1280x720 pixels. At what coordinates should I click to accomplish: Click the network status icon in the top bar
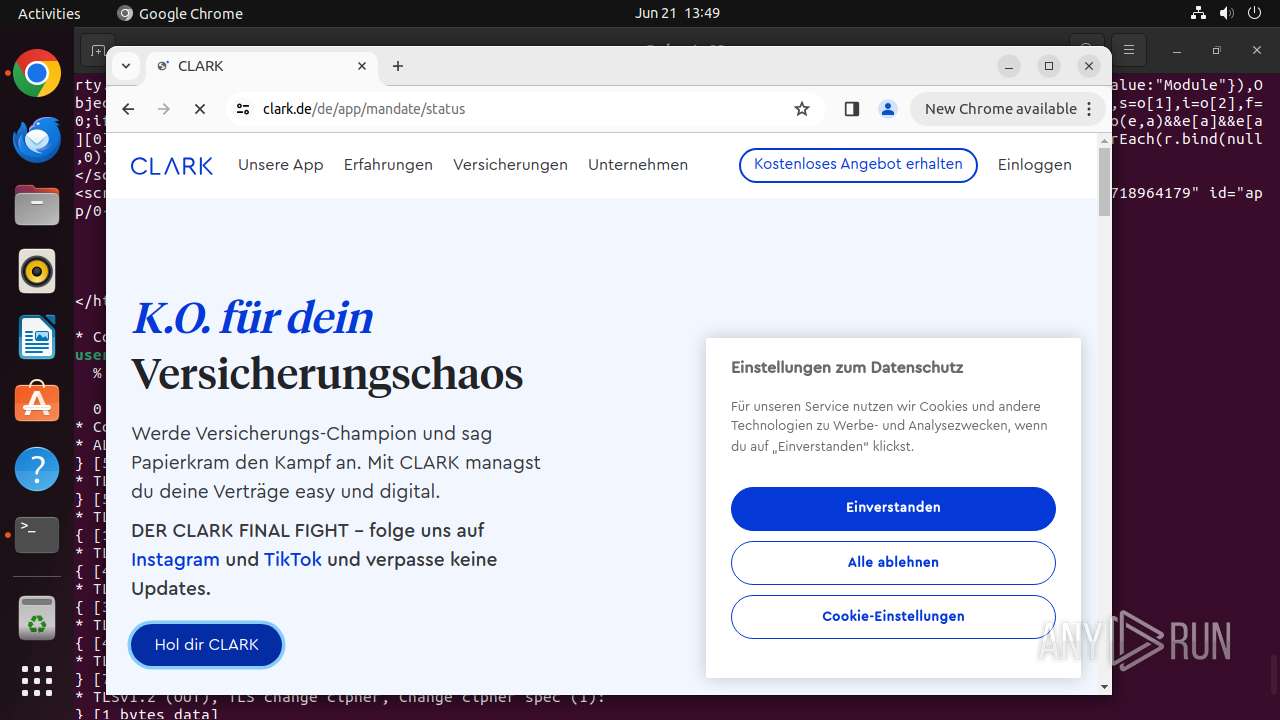click(x=1199, y=13)
